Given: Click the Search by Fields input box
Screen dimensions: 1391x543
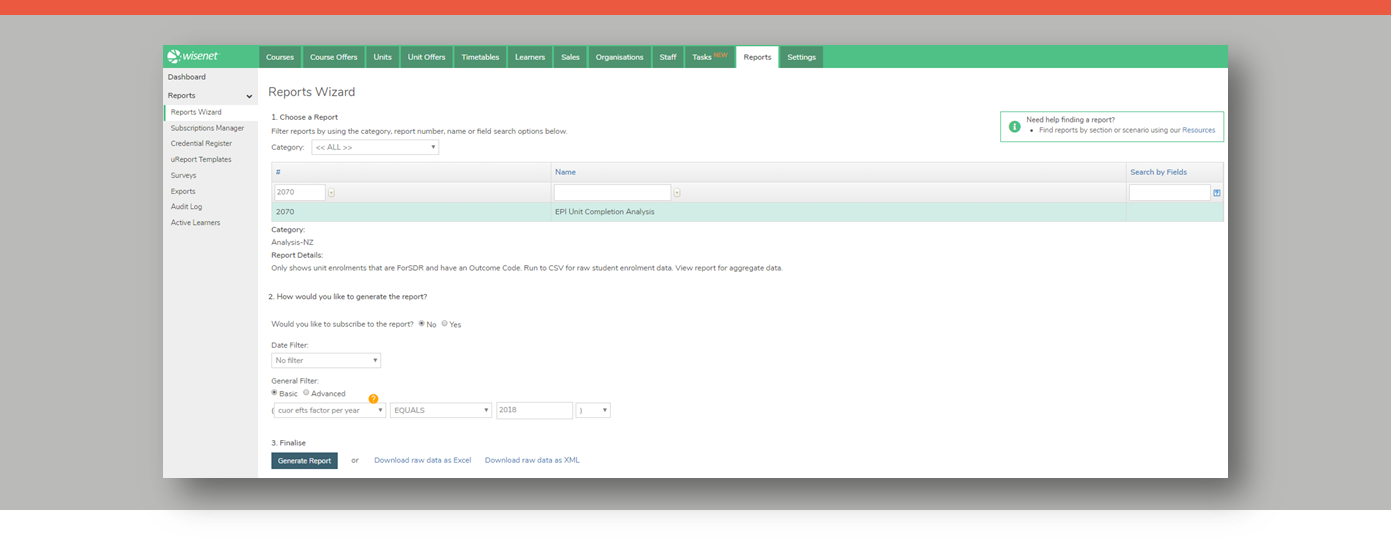Looking at the screenshot, I should [1170, 193].
